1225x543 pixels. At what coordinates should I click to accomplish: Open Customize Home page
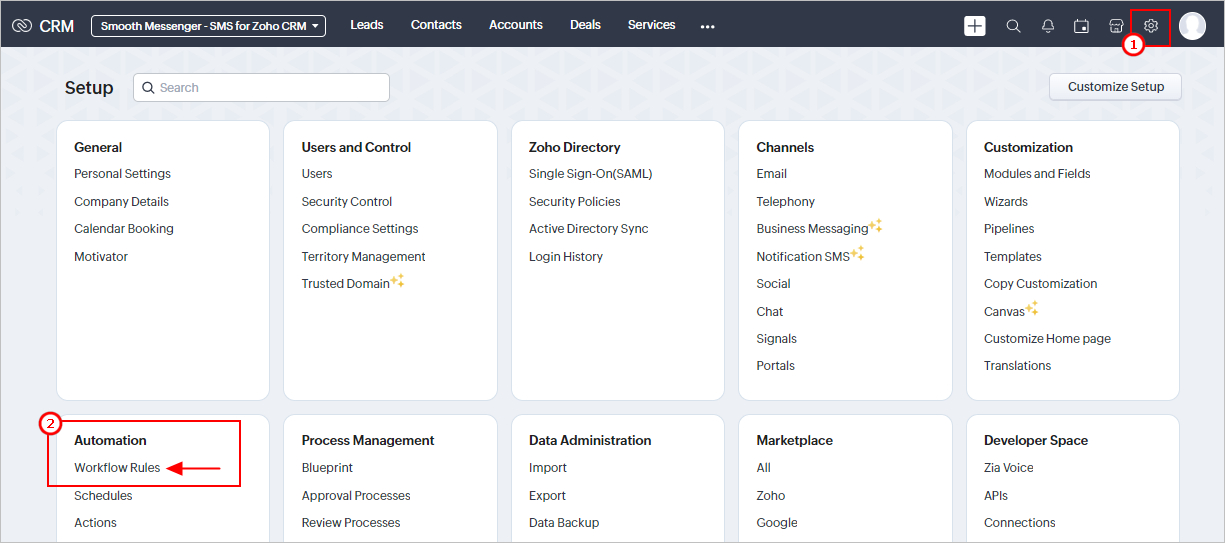coord(1047,339)
